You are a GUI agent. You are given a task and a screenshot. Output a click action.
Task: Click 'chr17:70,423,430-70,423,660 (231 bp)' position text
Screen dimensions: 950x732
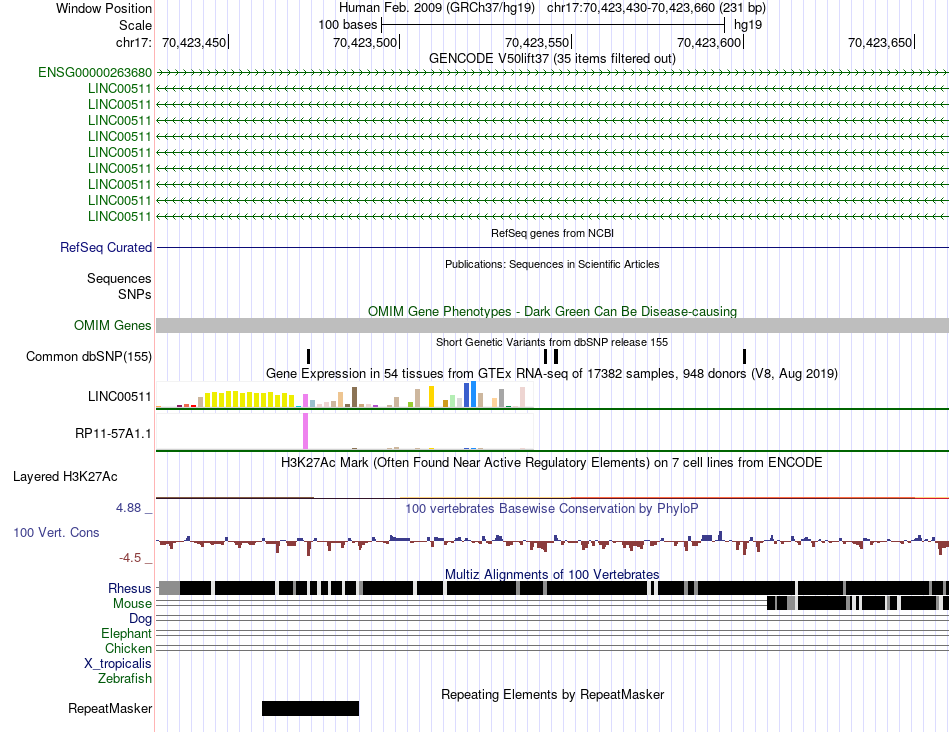coord(656,8)
